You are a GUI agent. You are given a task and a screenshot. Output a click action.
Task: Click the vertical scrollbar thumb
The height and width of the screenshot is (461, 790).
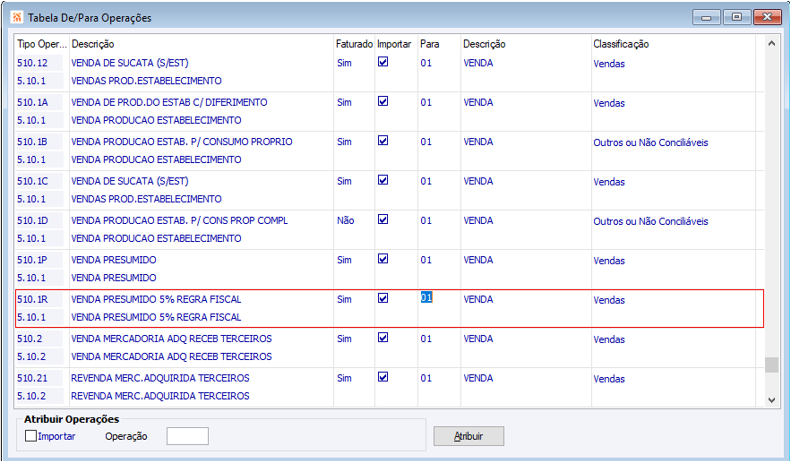[x=771, y=365]
